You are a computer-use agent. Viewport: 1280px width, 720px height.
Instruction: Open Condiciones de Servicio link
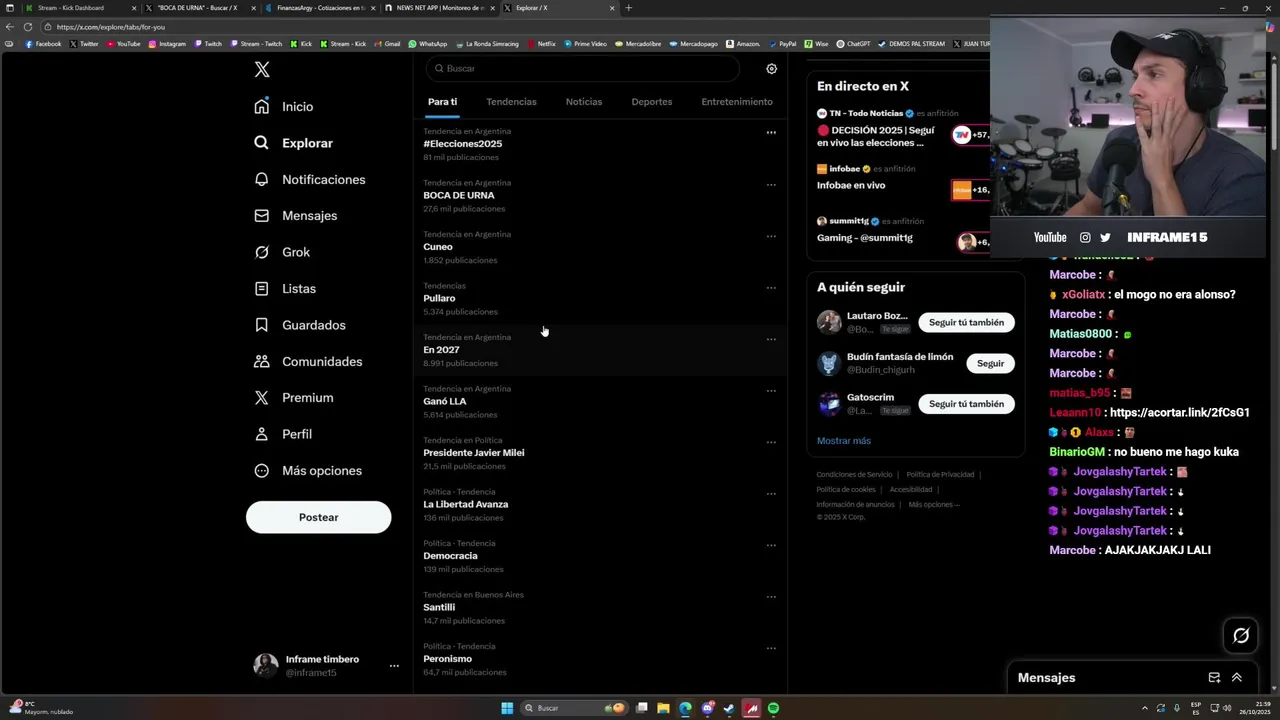coord(853,474)
